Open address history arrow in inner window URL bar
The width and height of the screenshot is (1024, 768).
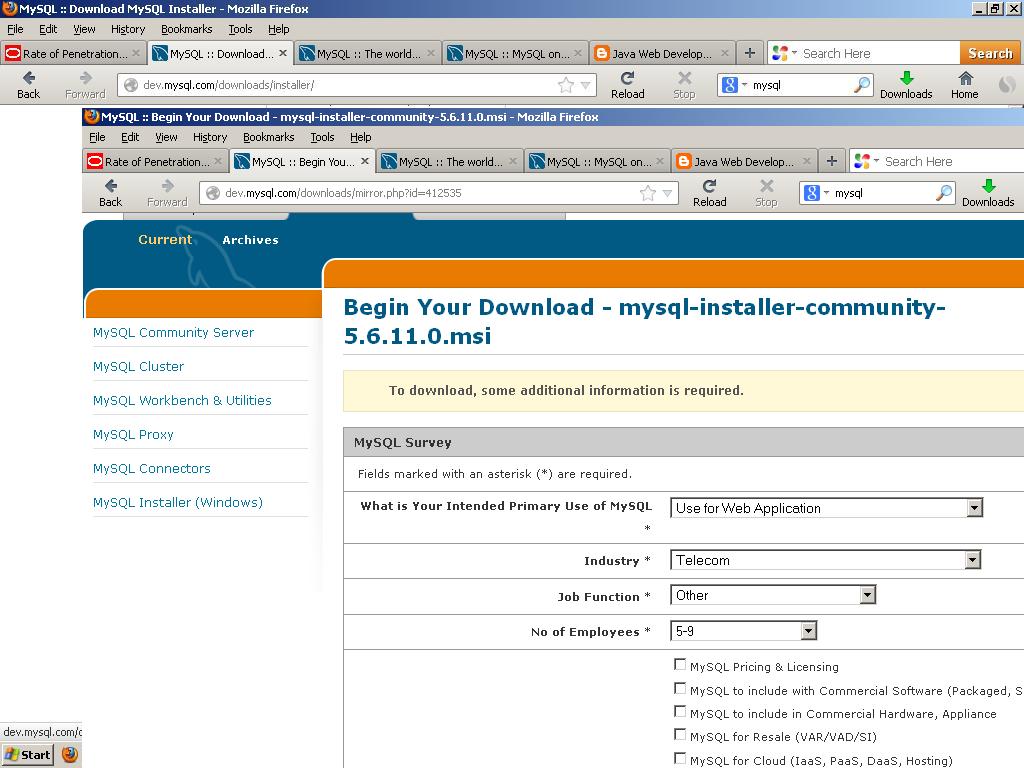click(667, 193)
